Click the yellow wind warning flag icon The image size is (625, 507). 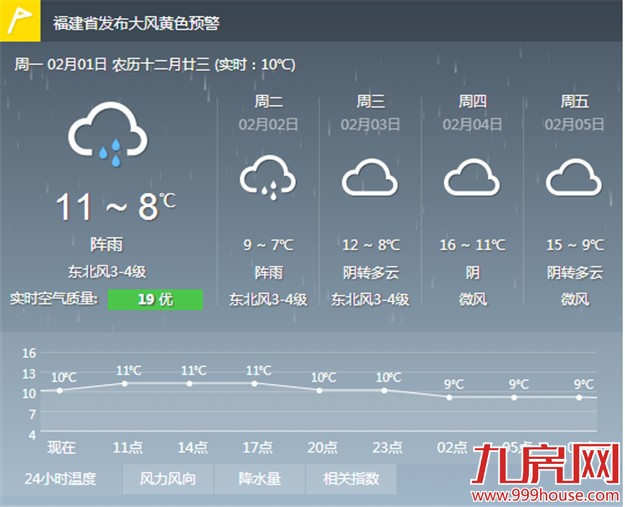tap(20, 20)
